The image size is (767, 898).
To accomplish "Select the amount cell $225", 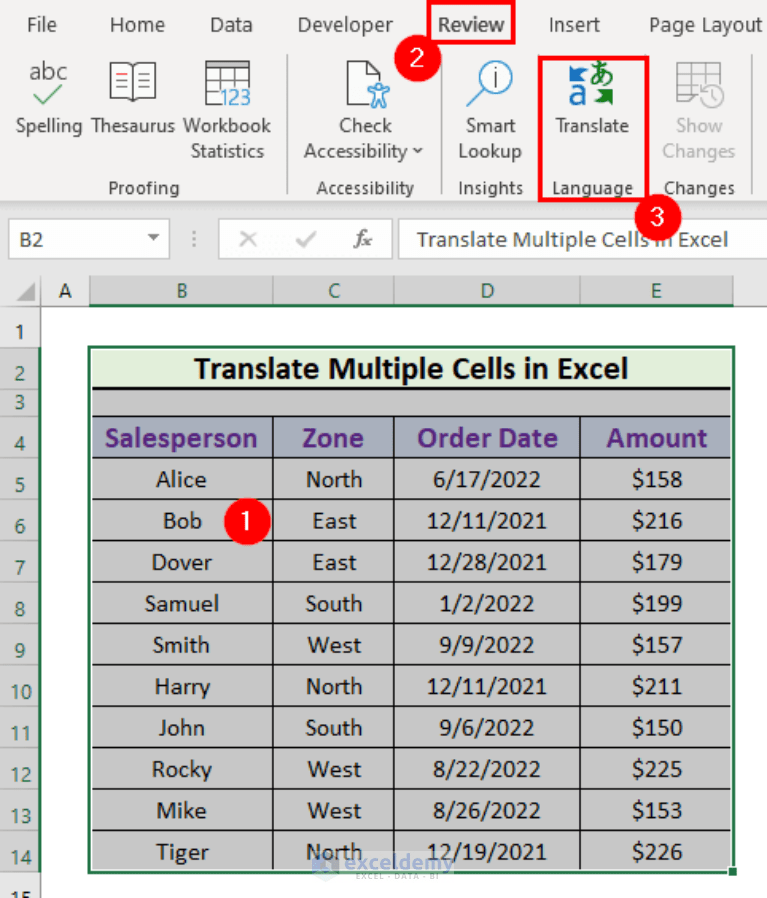I will pyautogui.click(x=656, y=769).
